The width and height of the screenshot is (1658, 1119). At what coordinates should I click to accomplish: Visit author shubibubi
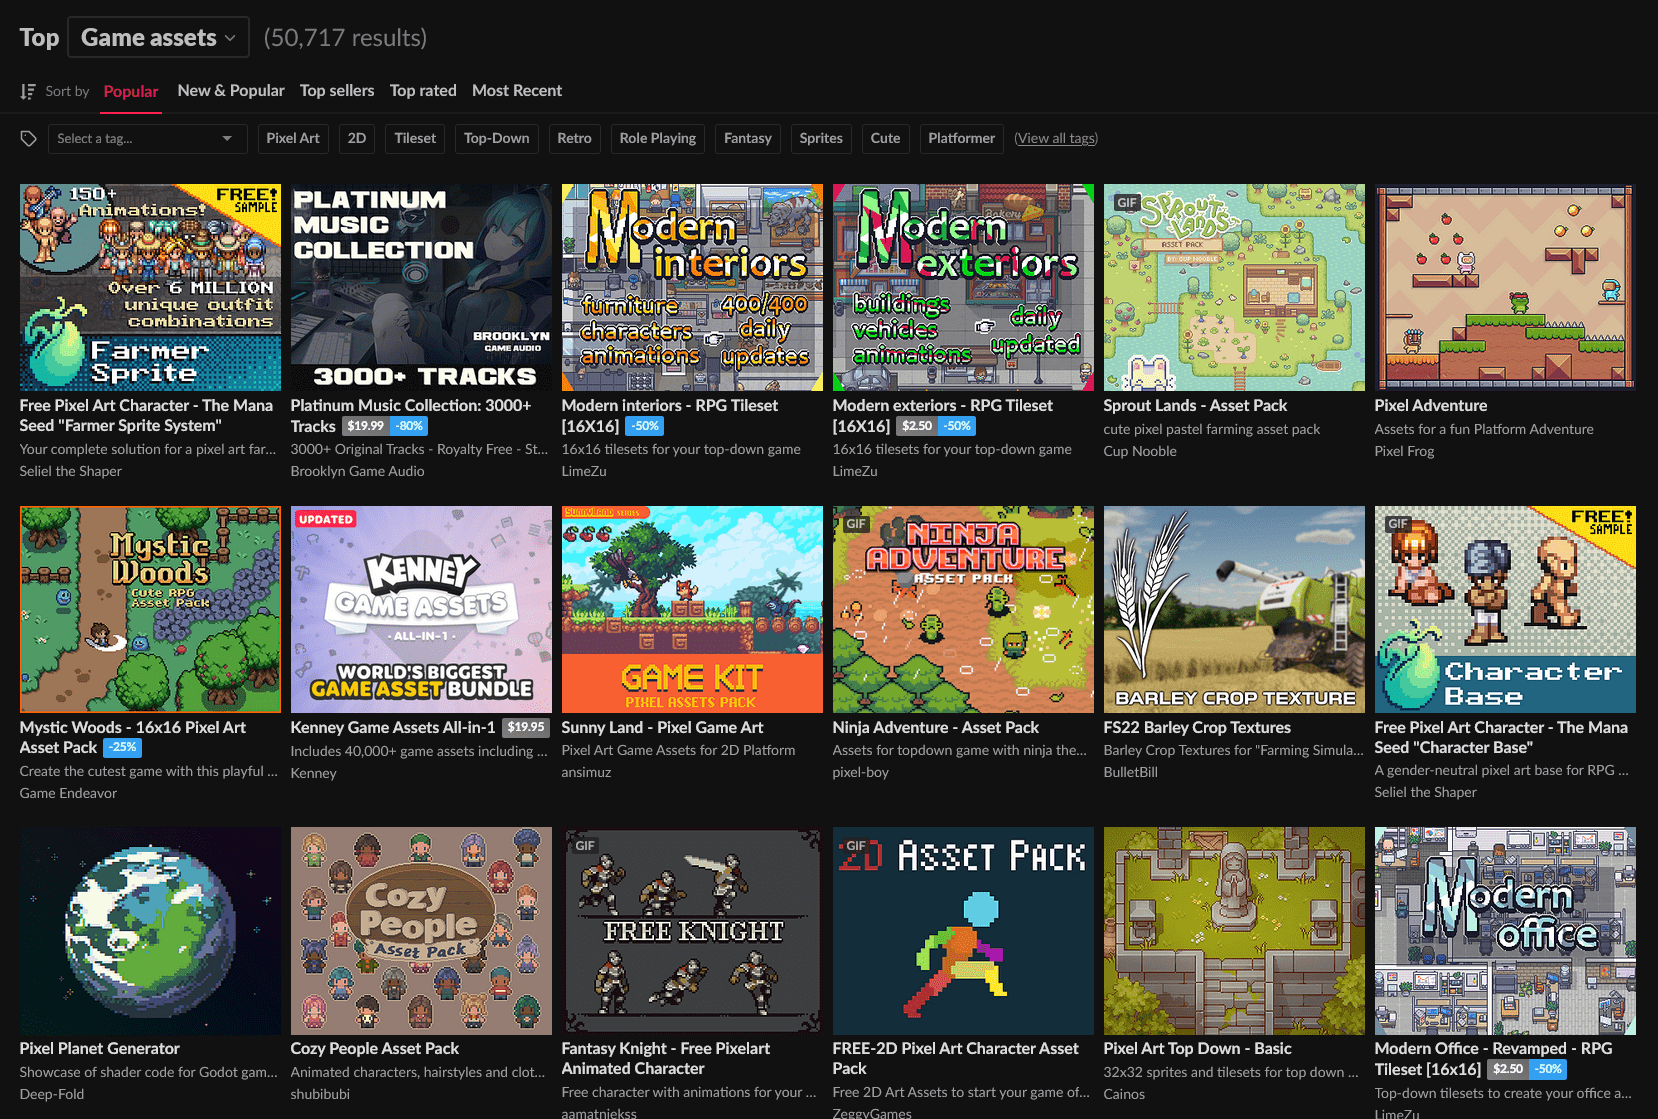tap(320, 1094)
